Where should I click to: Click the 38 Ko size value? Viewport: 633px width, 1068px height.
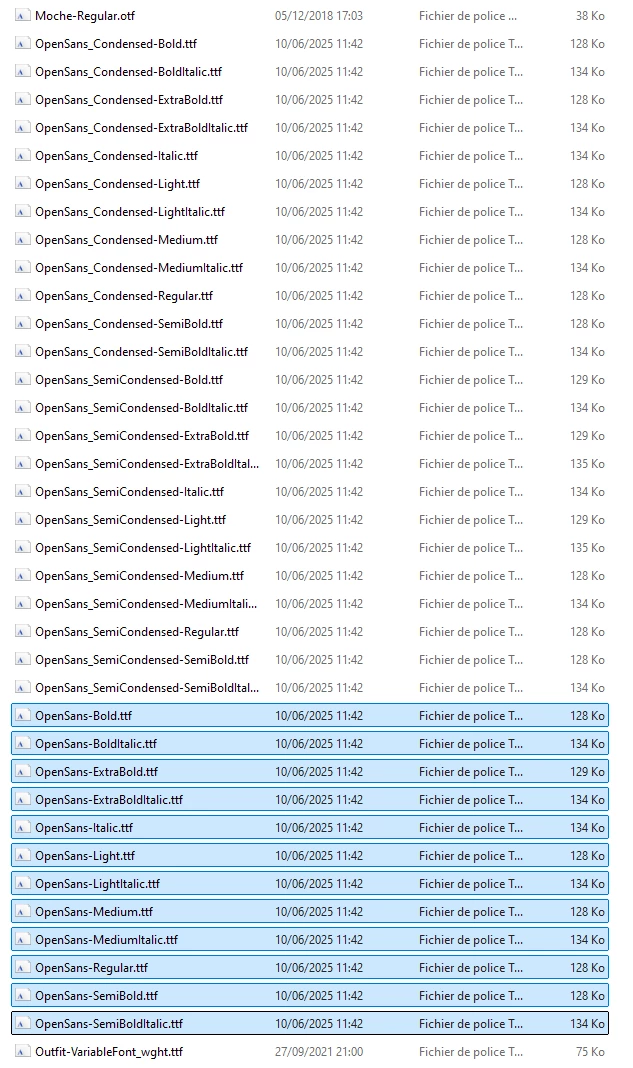[x=590, y=15]
